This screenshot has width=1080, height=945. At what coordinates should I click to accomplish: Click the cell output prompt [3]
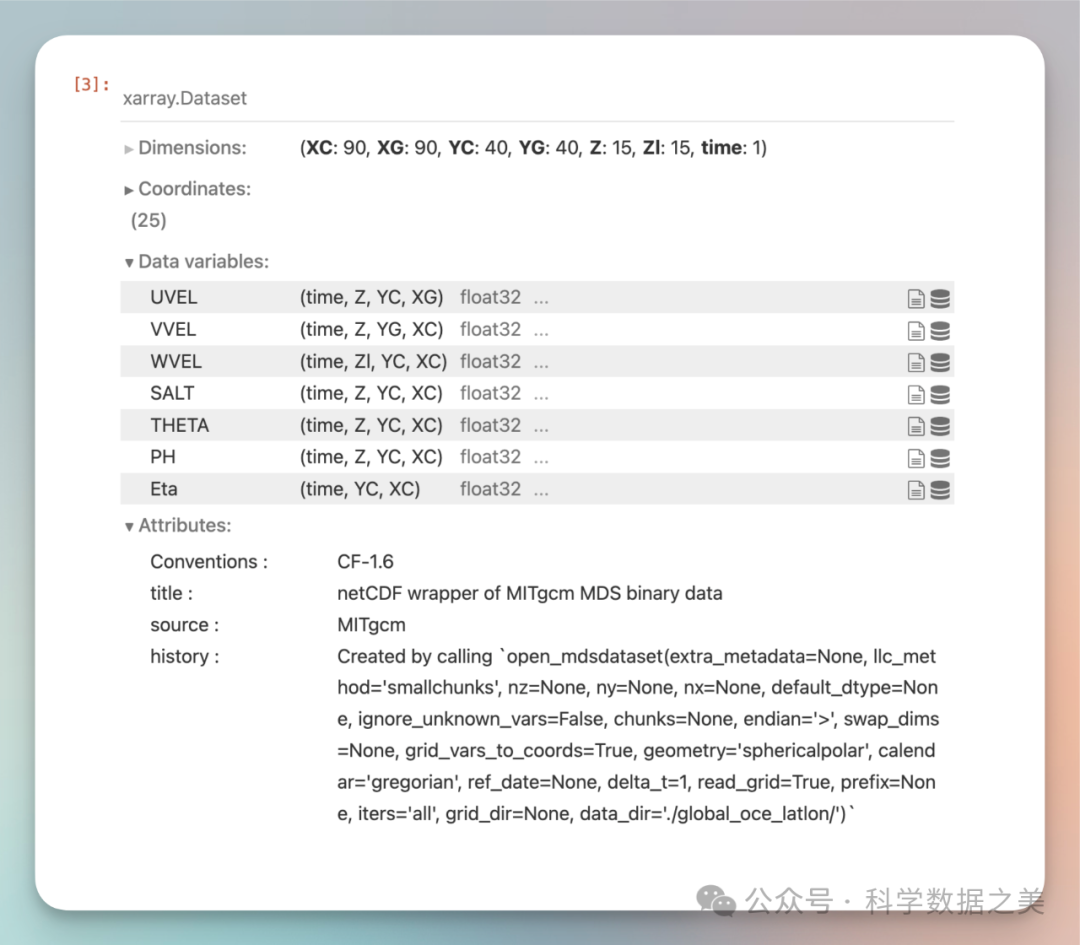(x=91, y=85)
